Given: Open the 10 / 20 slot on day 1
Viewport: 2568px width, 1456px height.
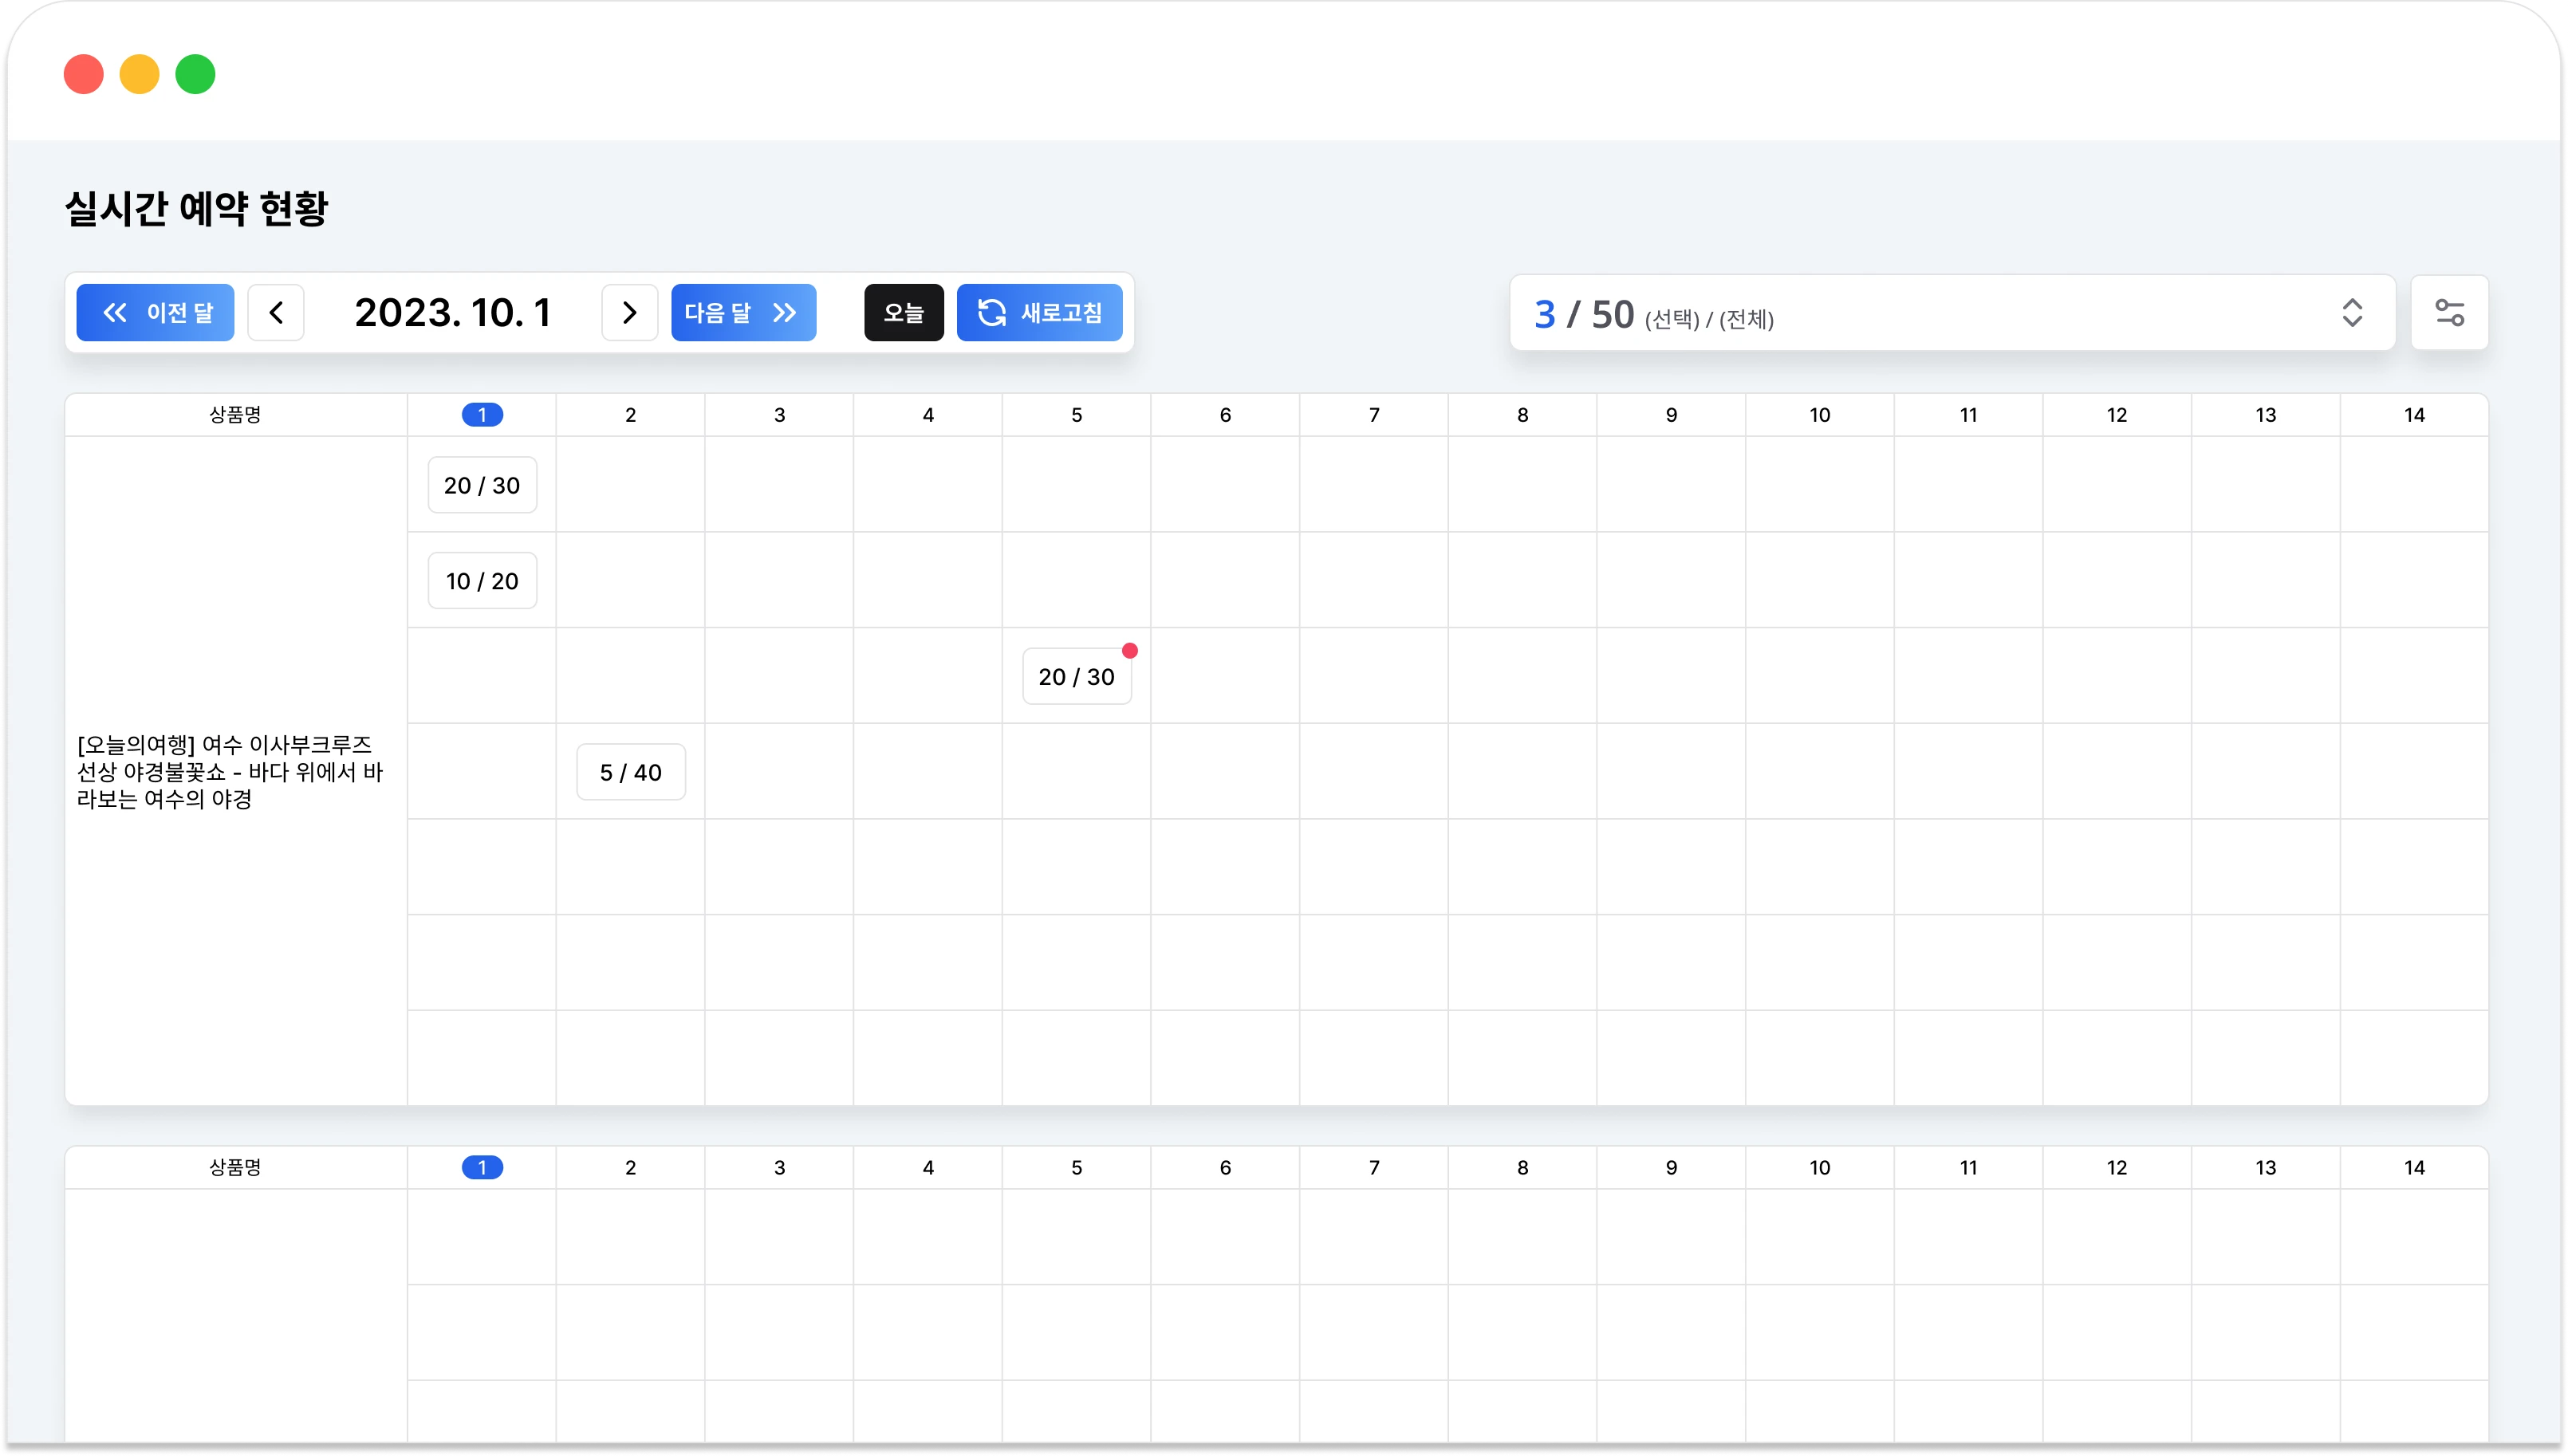Looking at the screenshot, I should point(482,581).
